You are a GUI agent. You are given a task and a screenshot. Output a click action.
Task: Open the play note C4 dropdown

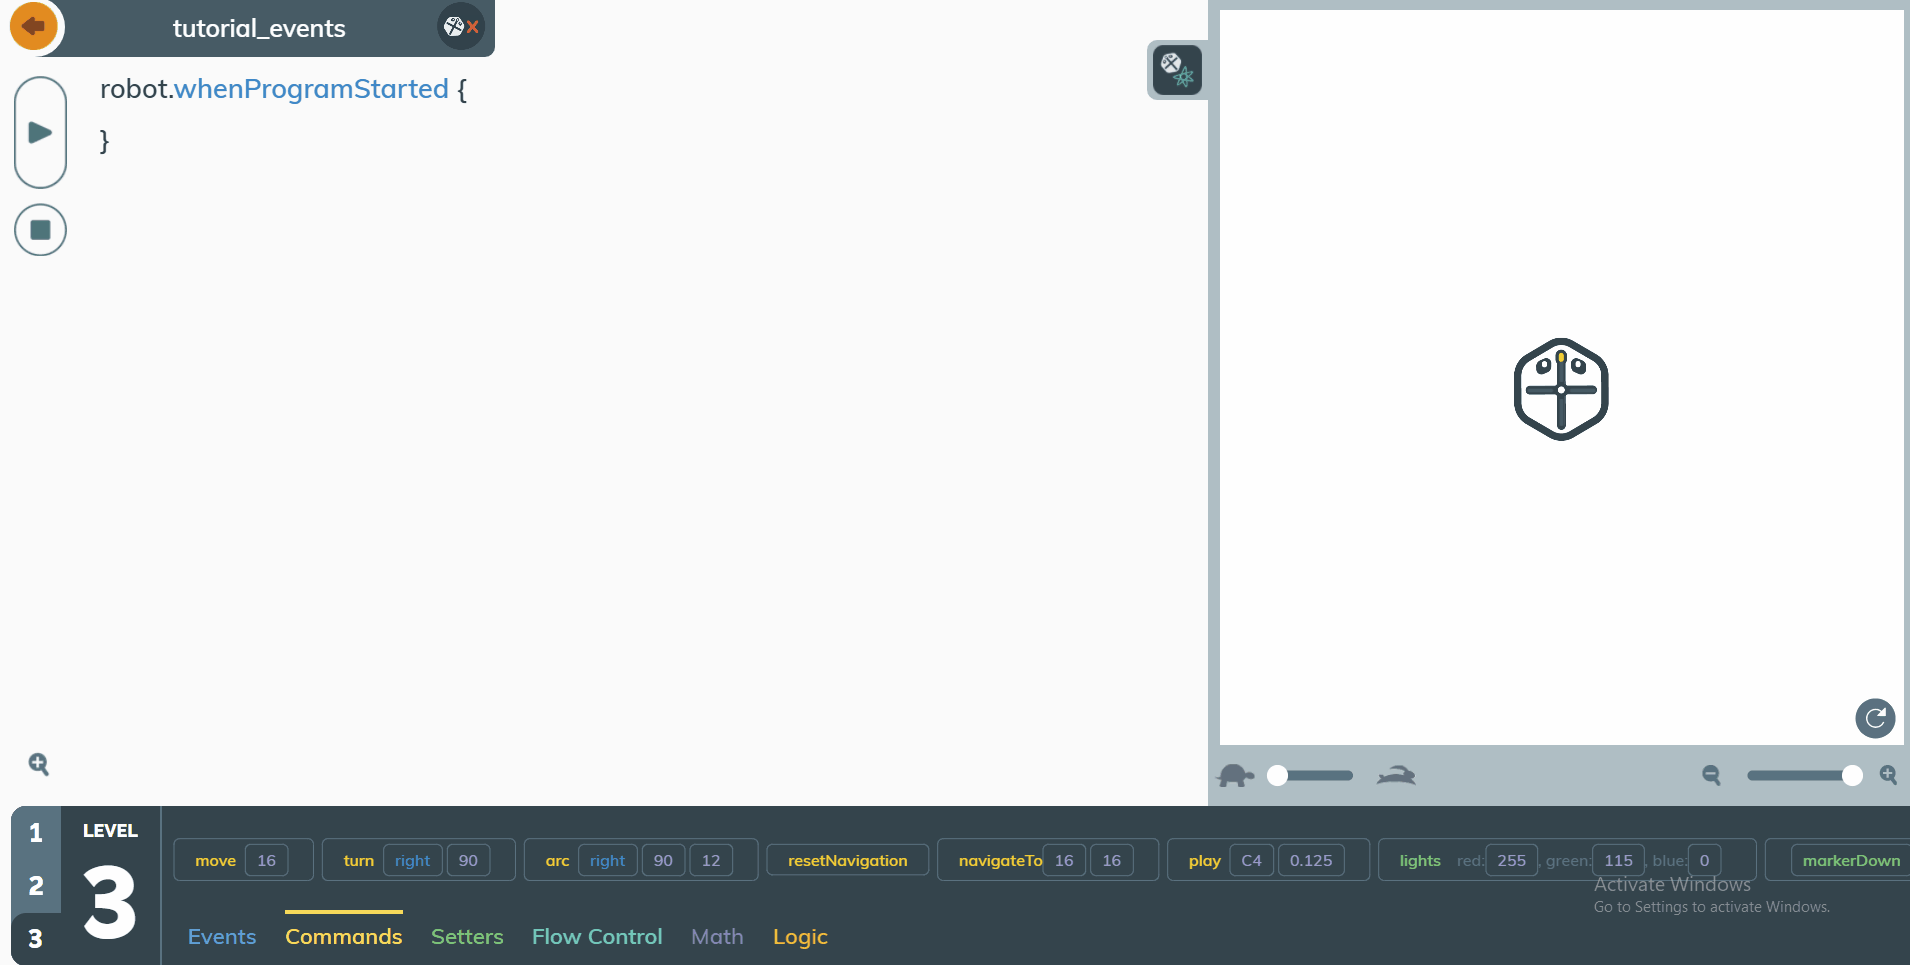coord(1251,861)
